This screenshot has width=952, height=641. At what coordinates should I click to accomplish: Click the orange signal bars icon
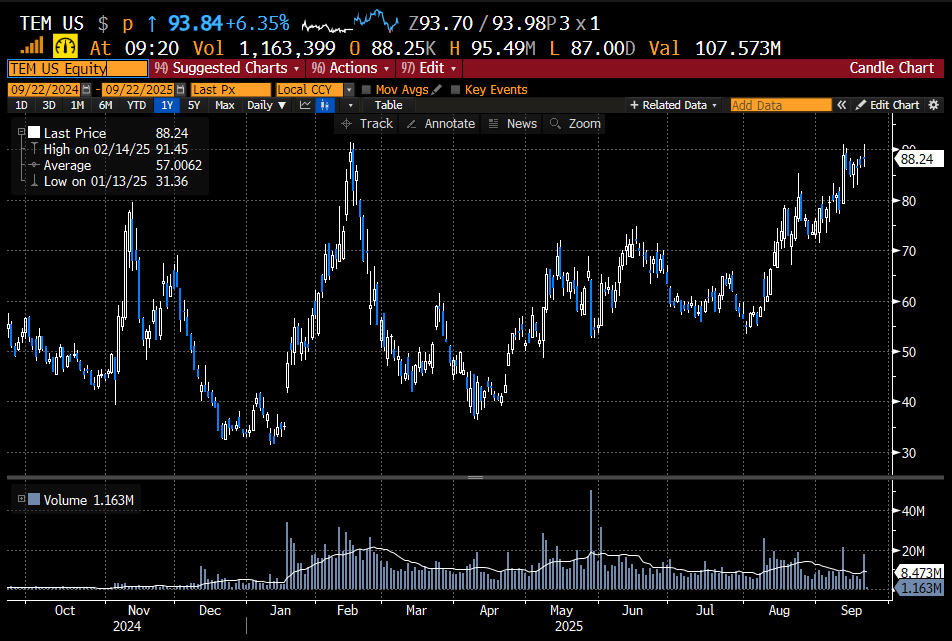click(x=32, y=46)
